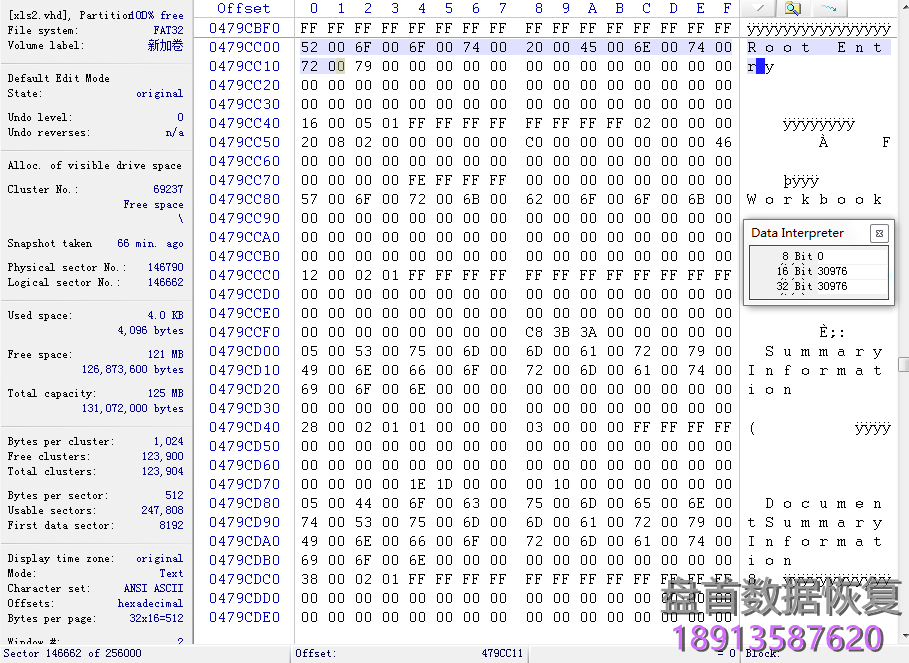Viewport: 909px width, 663px height.
Task: Click the vertical scrollbar thumb
Action: point(903,364)
